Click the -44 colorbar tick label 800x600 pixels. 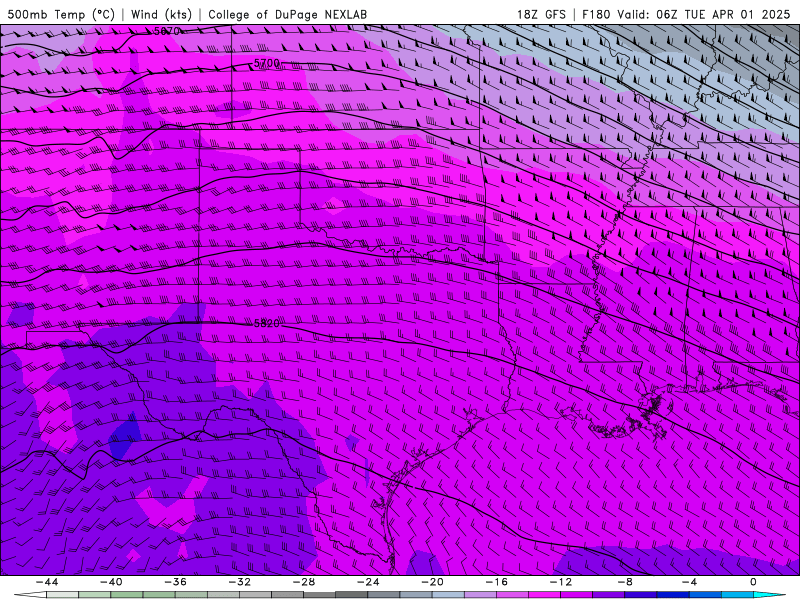pos(47,582)
